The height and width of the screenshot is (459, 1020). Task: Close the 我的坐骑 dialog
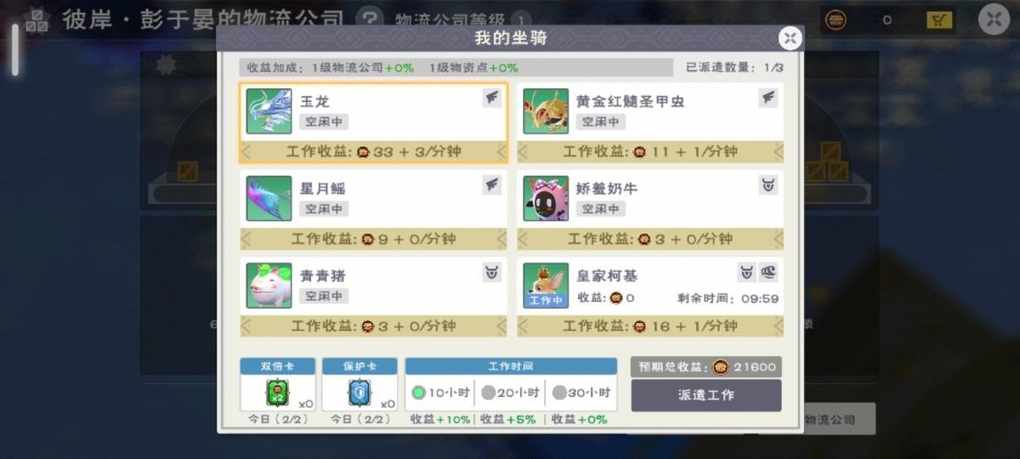pos(790,38)
